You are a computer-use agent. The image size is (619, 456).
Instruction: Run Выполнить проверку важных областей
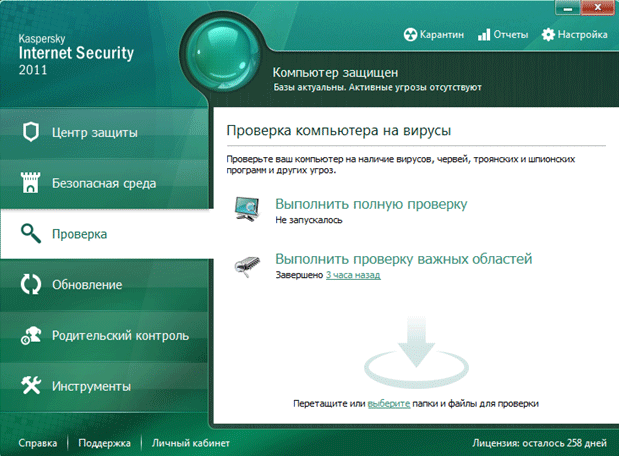tap(403, 259)
